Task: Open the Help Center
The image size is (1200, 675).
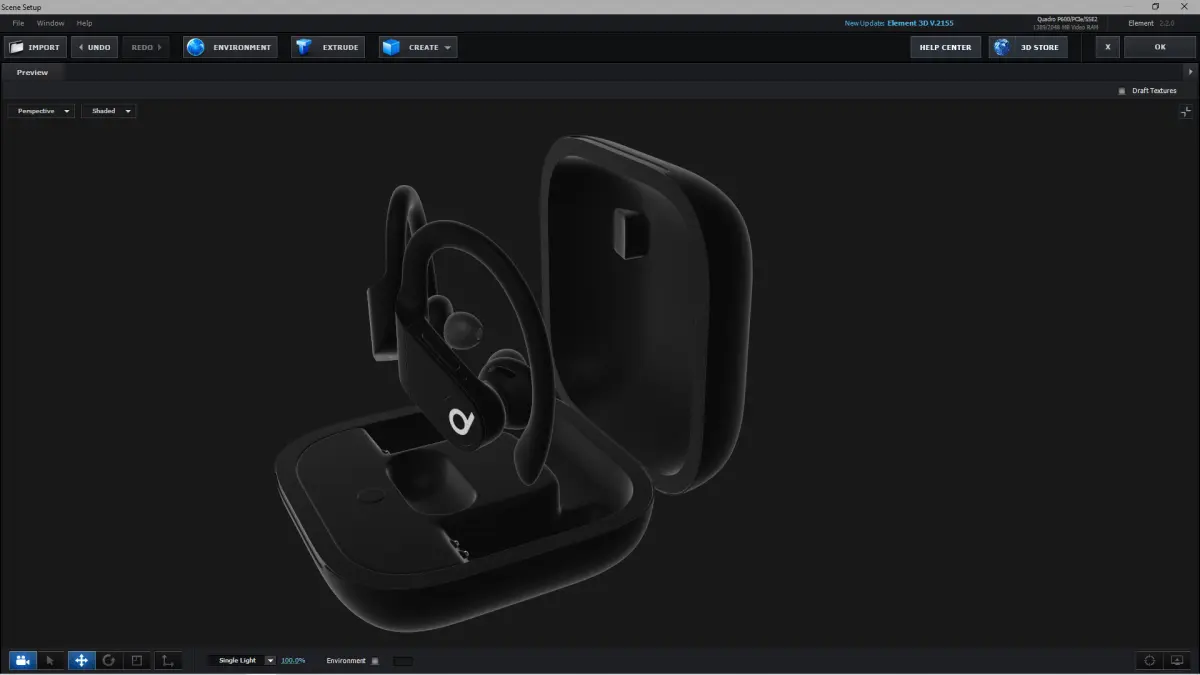Action: tap(945, 47)
